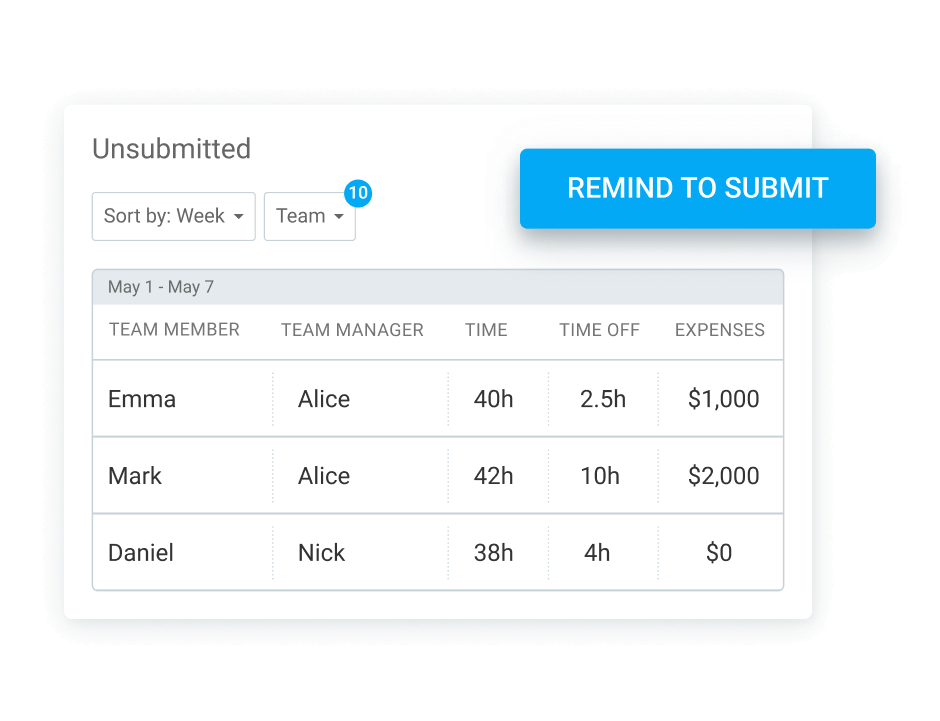Viewport: 940px width, 721px height.
Task: Click the blue 10 notification badge
Action: 357,193
